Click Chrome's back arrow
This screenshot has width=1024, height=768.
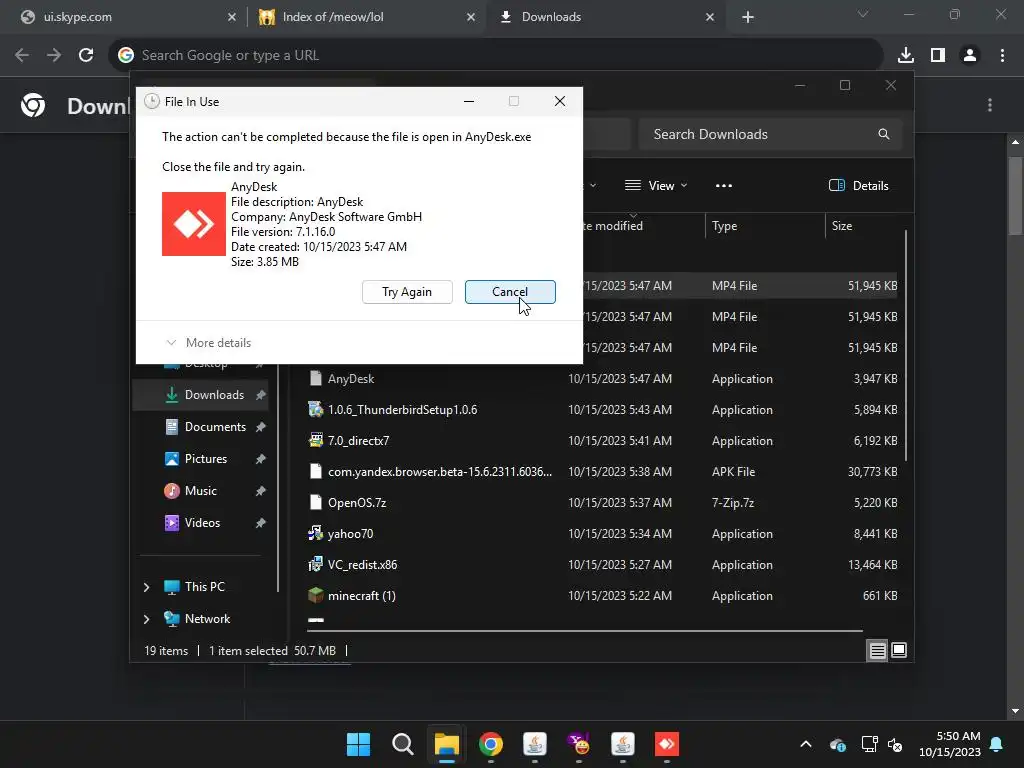tap(22, 56)
